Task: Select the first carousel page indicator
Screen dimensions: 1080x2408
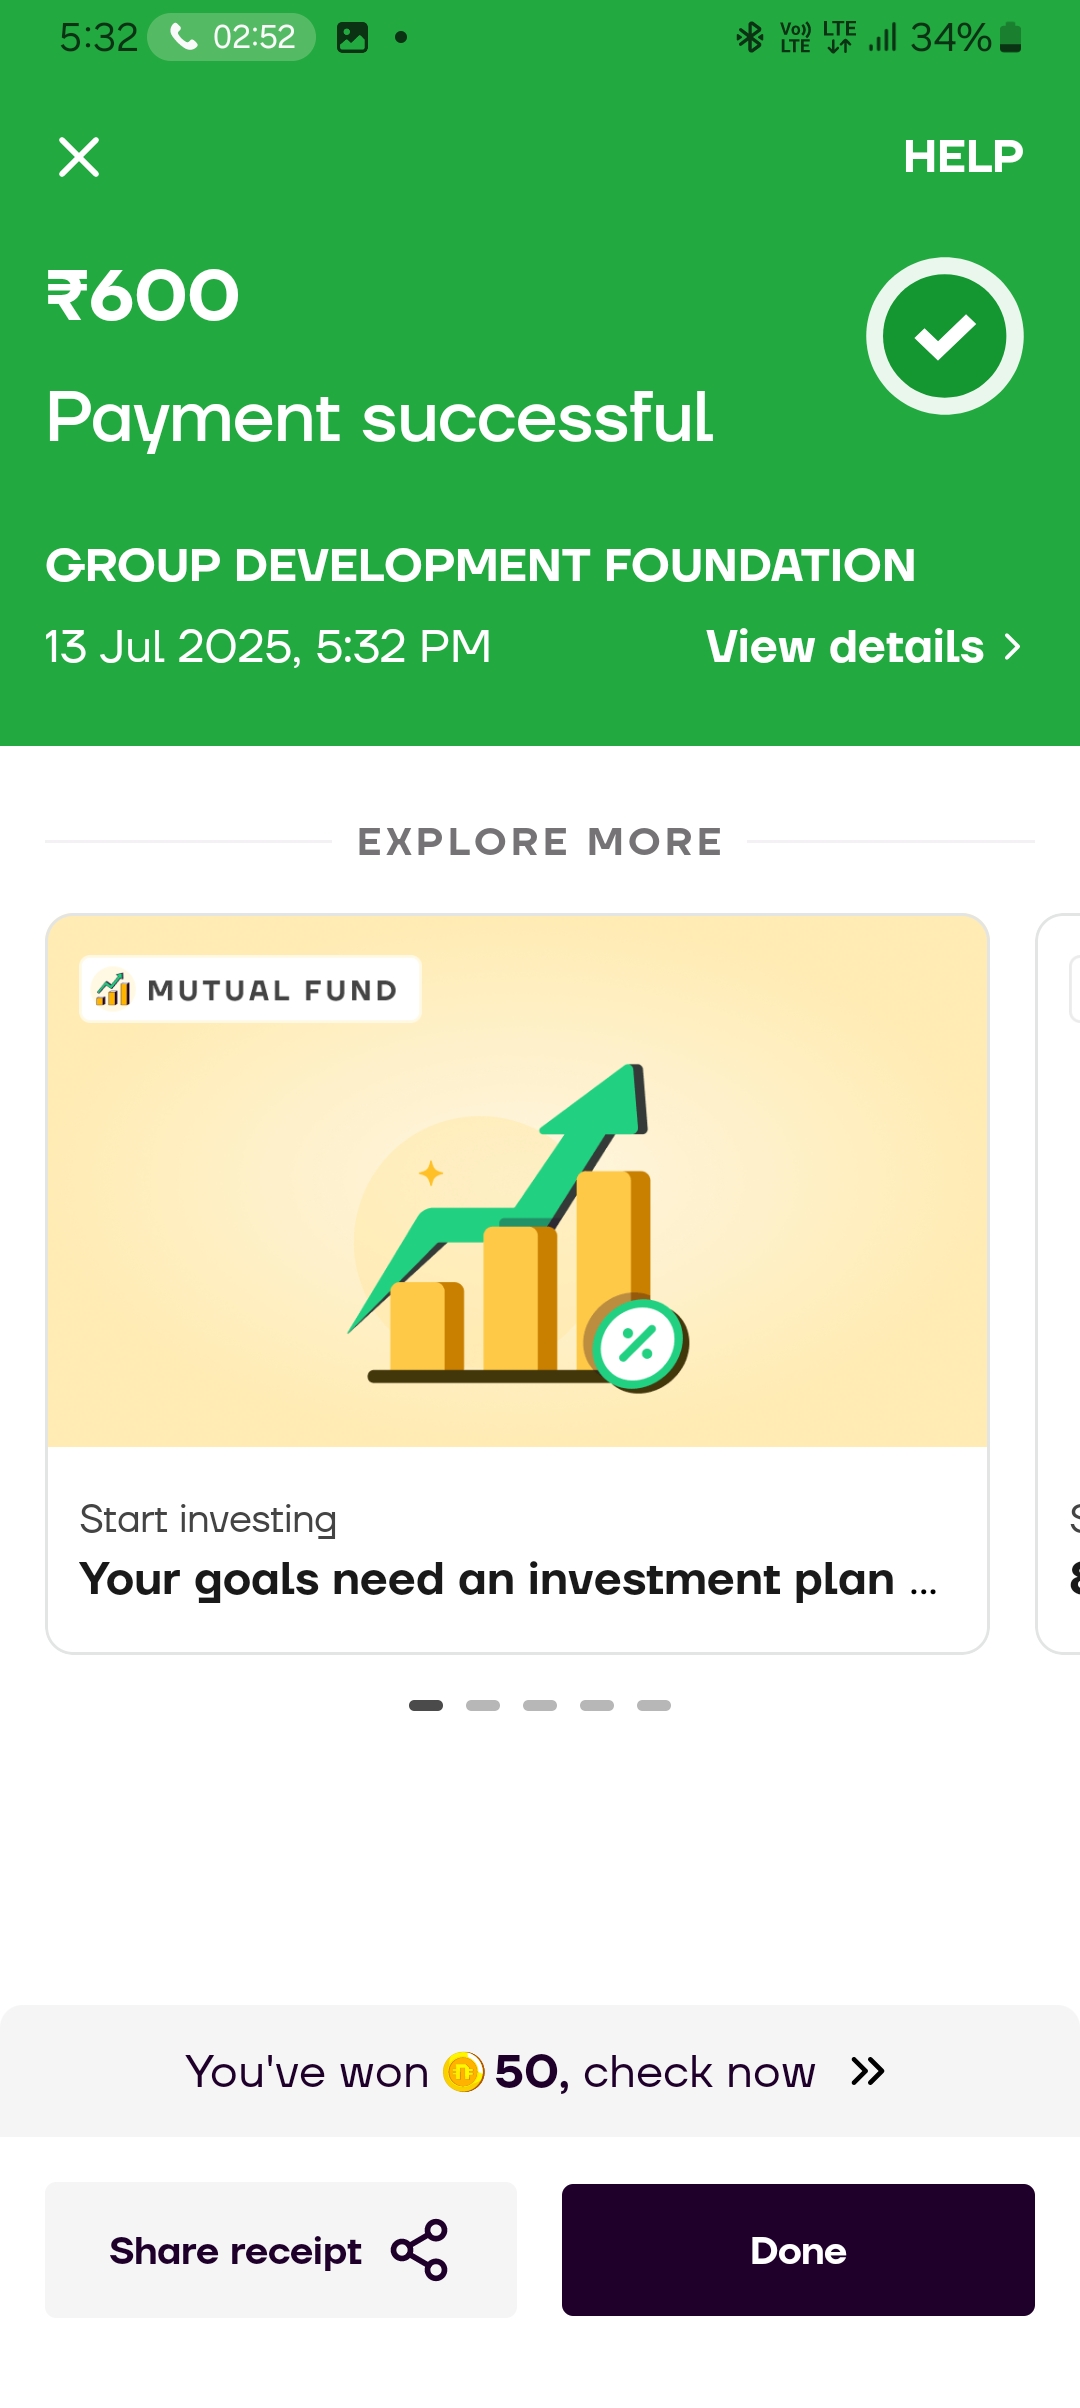Action: coord(426,1705)
